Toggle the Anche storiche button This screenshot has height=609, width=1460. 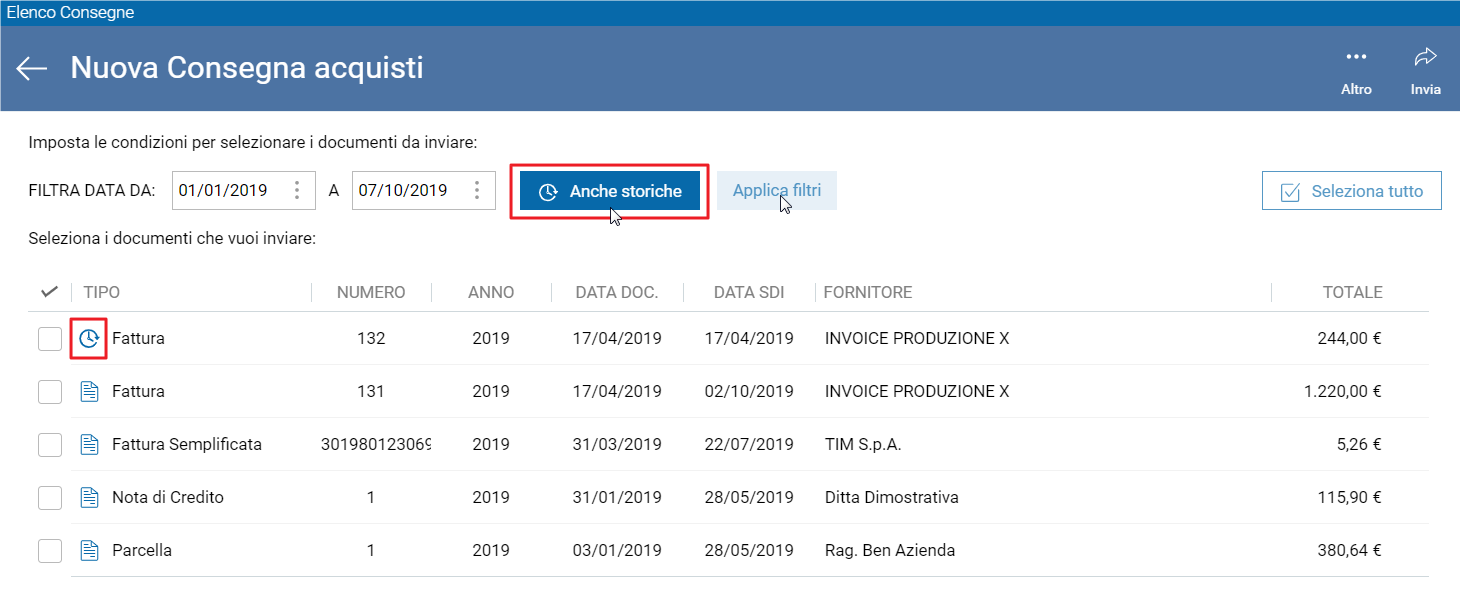pos(610,191)
